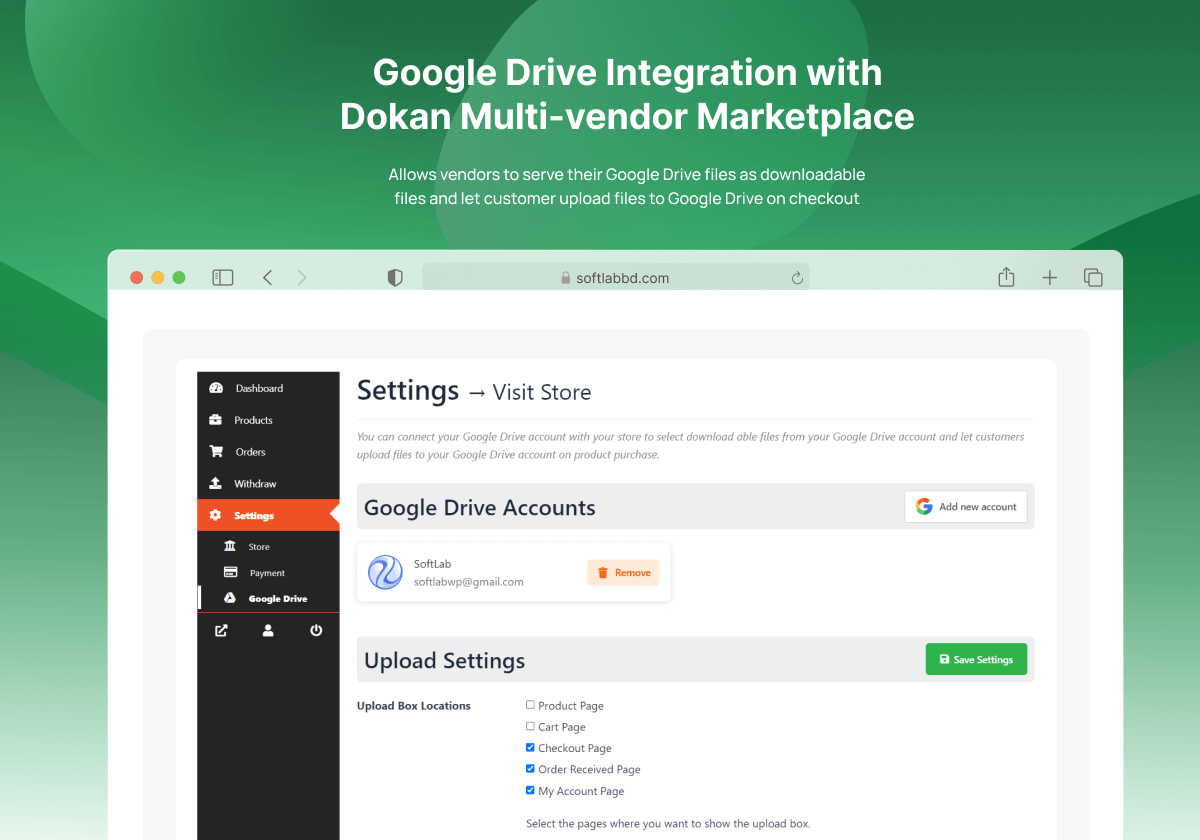The image size is (1200, 840).
Task: Click the softlabbd.com address bar
Action: (615, 278)
